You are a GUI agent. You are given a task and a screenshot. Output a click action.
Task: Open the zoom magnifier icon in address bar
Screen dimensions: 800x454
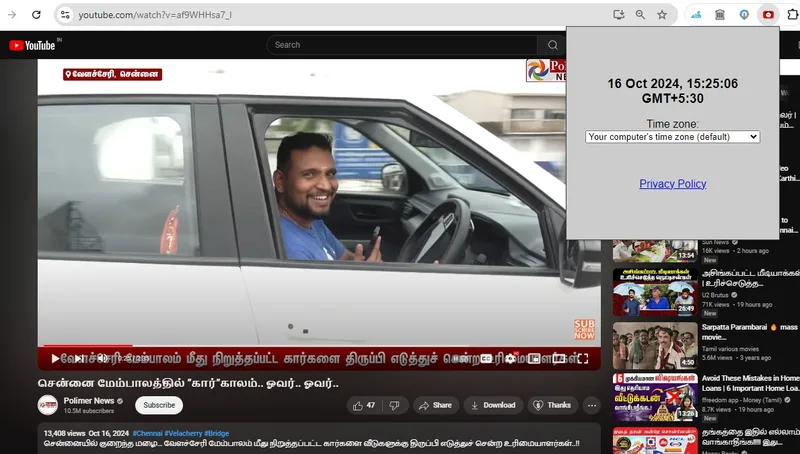pyautogui.click(x=640, y=15)
